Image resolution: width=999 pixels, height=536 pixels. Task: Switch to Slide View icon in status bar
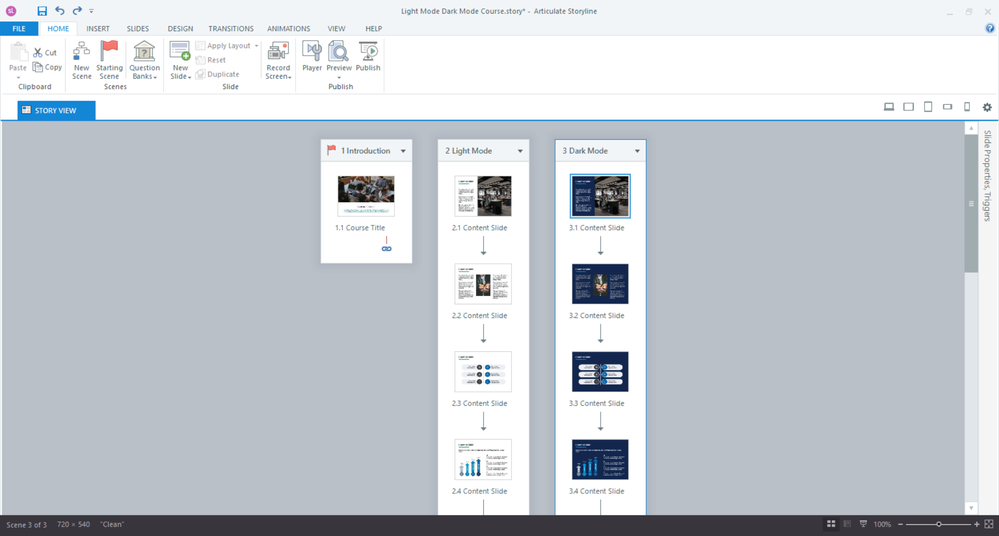pyautogui.click(x=847, y=524)
